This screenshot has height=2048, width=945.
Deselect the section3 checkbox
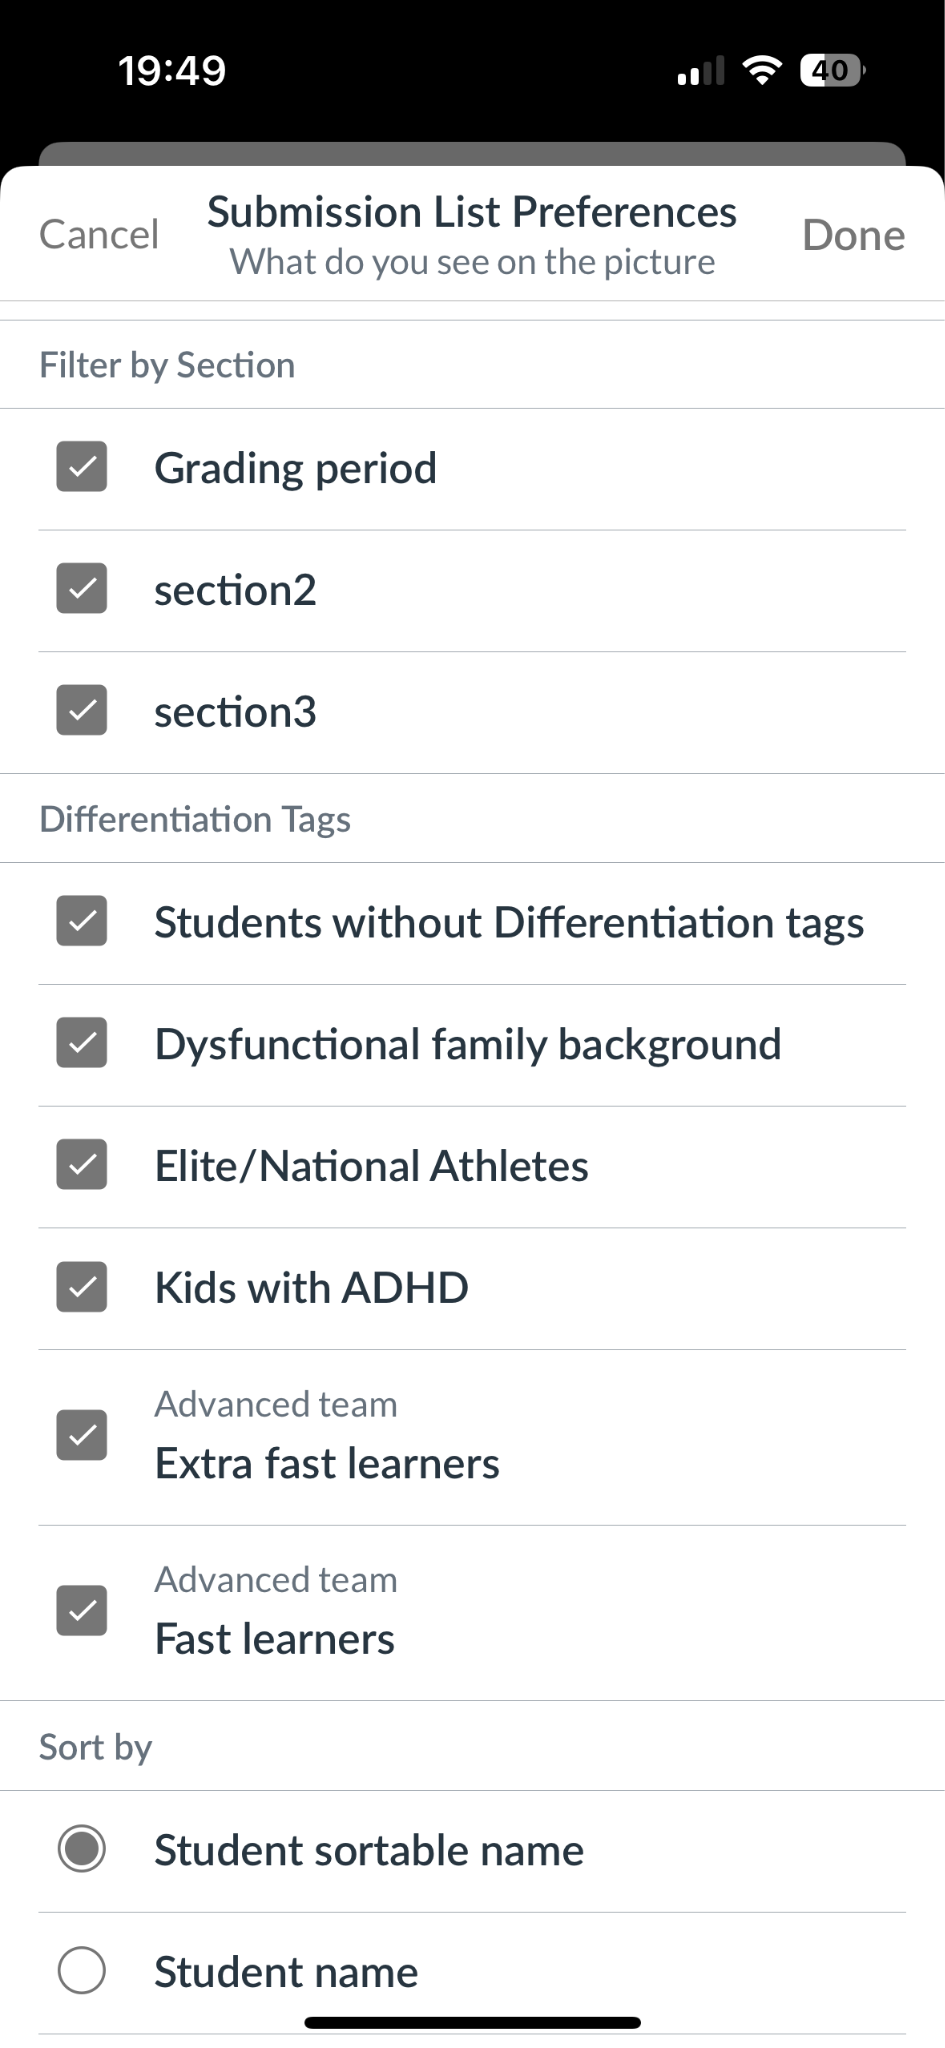[x=82, y=711]
